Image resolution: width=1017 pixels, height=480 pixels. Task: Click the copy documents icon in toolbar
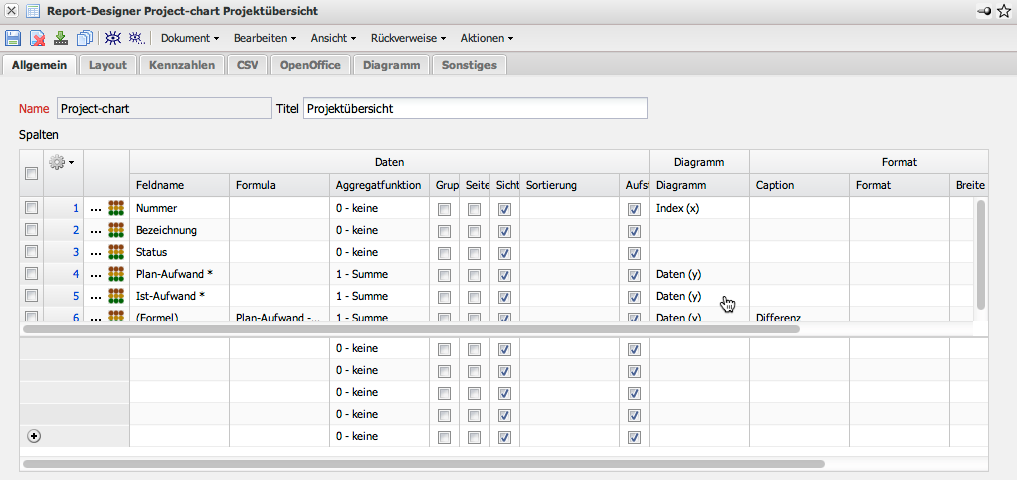pos(85,38)
